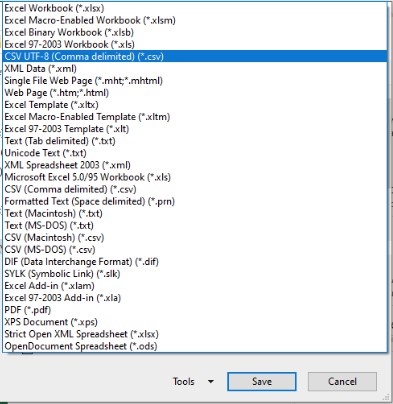Viewport: 393px width, 404px height.
Task: Pick Excel 97-2003 Add-in (*.xla)
Action: pos(195,297)
